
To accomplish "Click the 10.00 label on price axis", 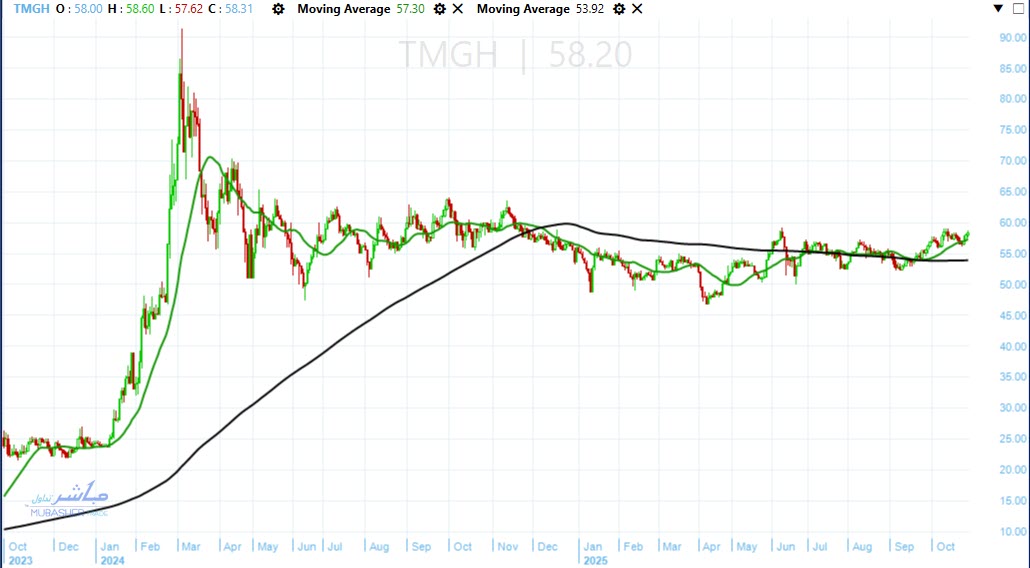I will tap(1012, 532).
